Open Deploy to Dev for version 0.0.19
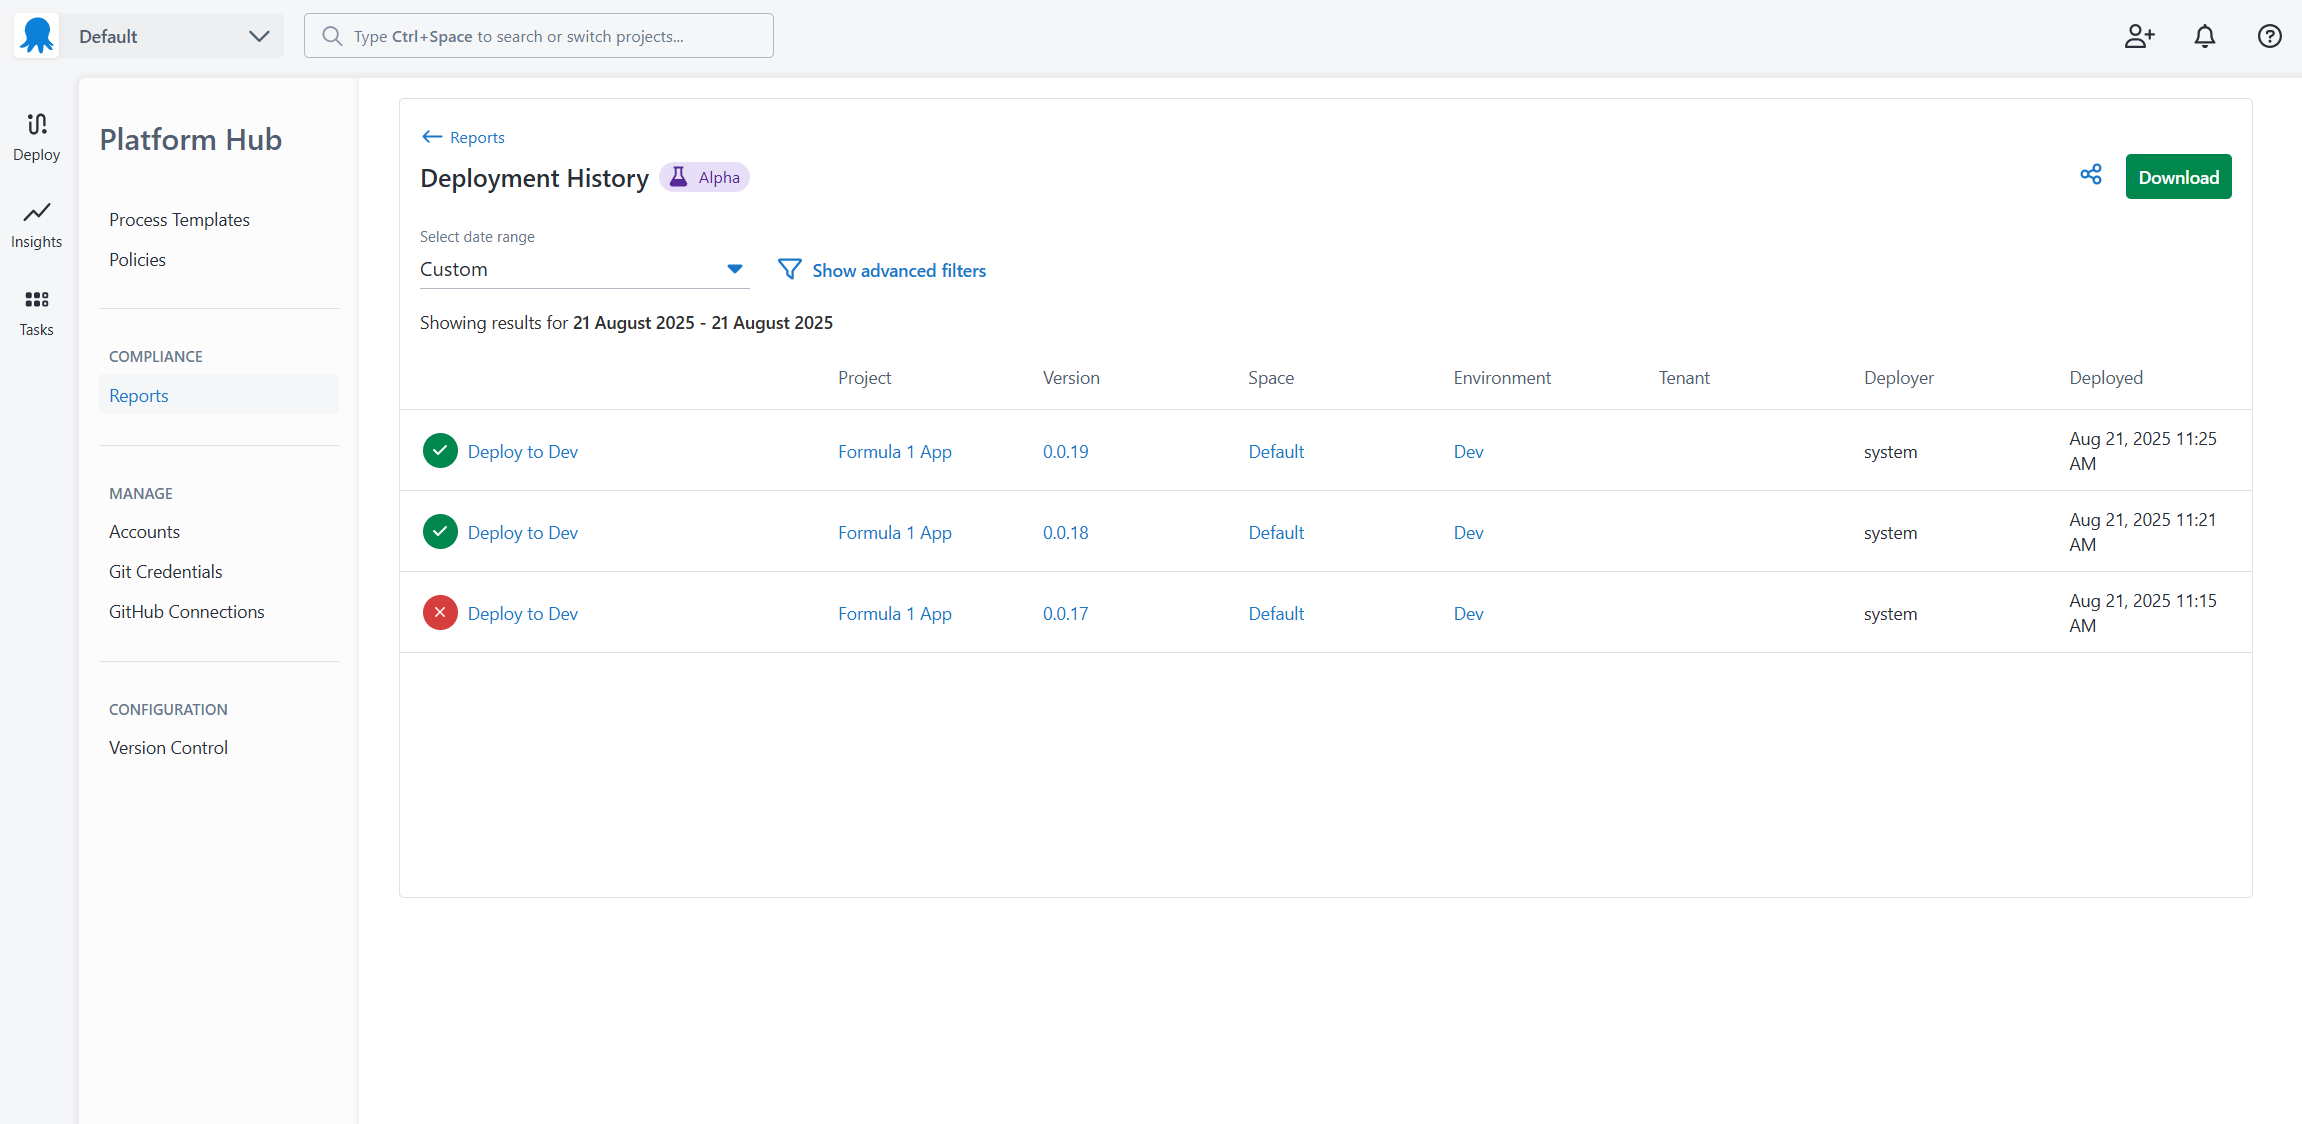 (522, 451)
